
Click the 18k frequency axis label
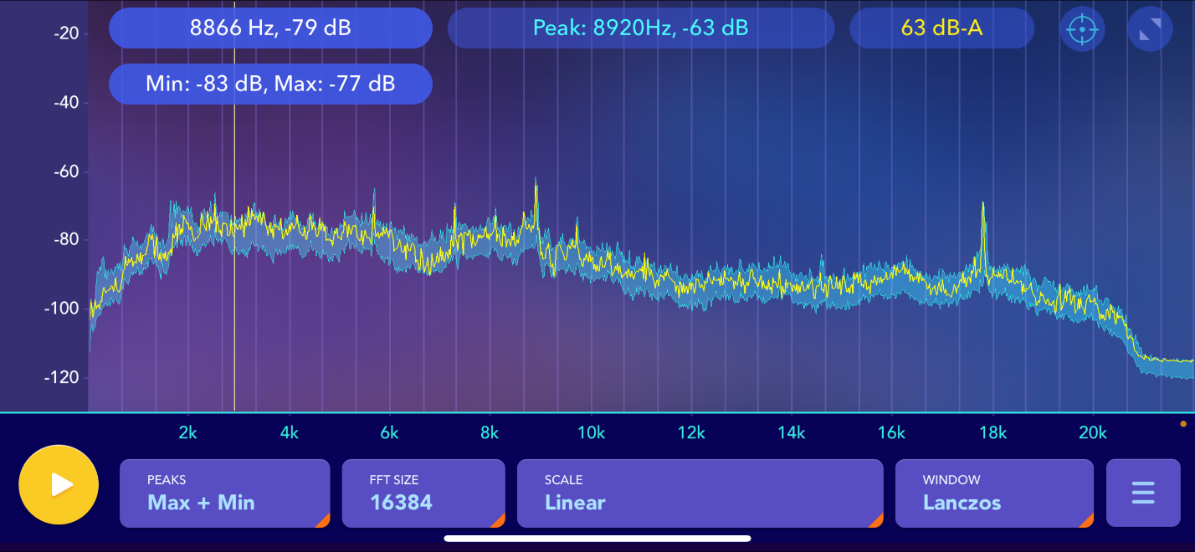click(x=992, y=432)
